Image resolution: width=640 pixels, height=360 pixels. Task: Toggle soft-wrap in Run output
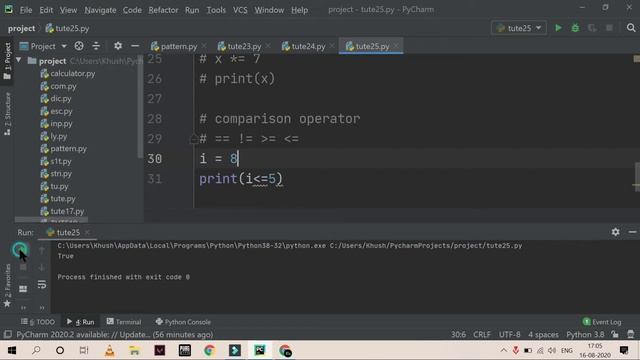(x=42, y=284)
